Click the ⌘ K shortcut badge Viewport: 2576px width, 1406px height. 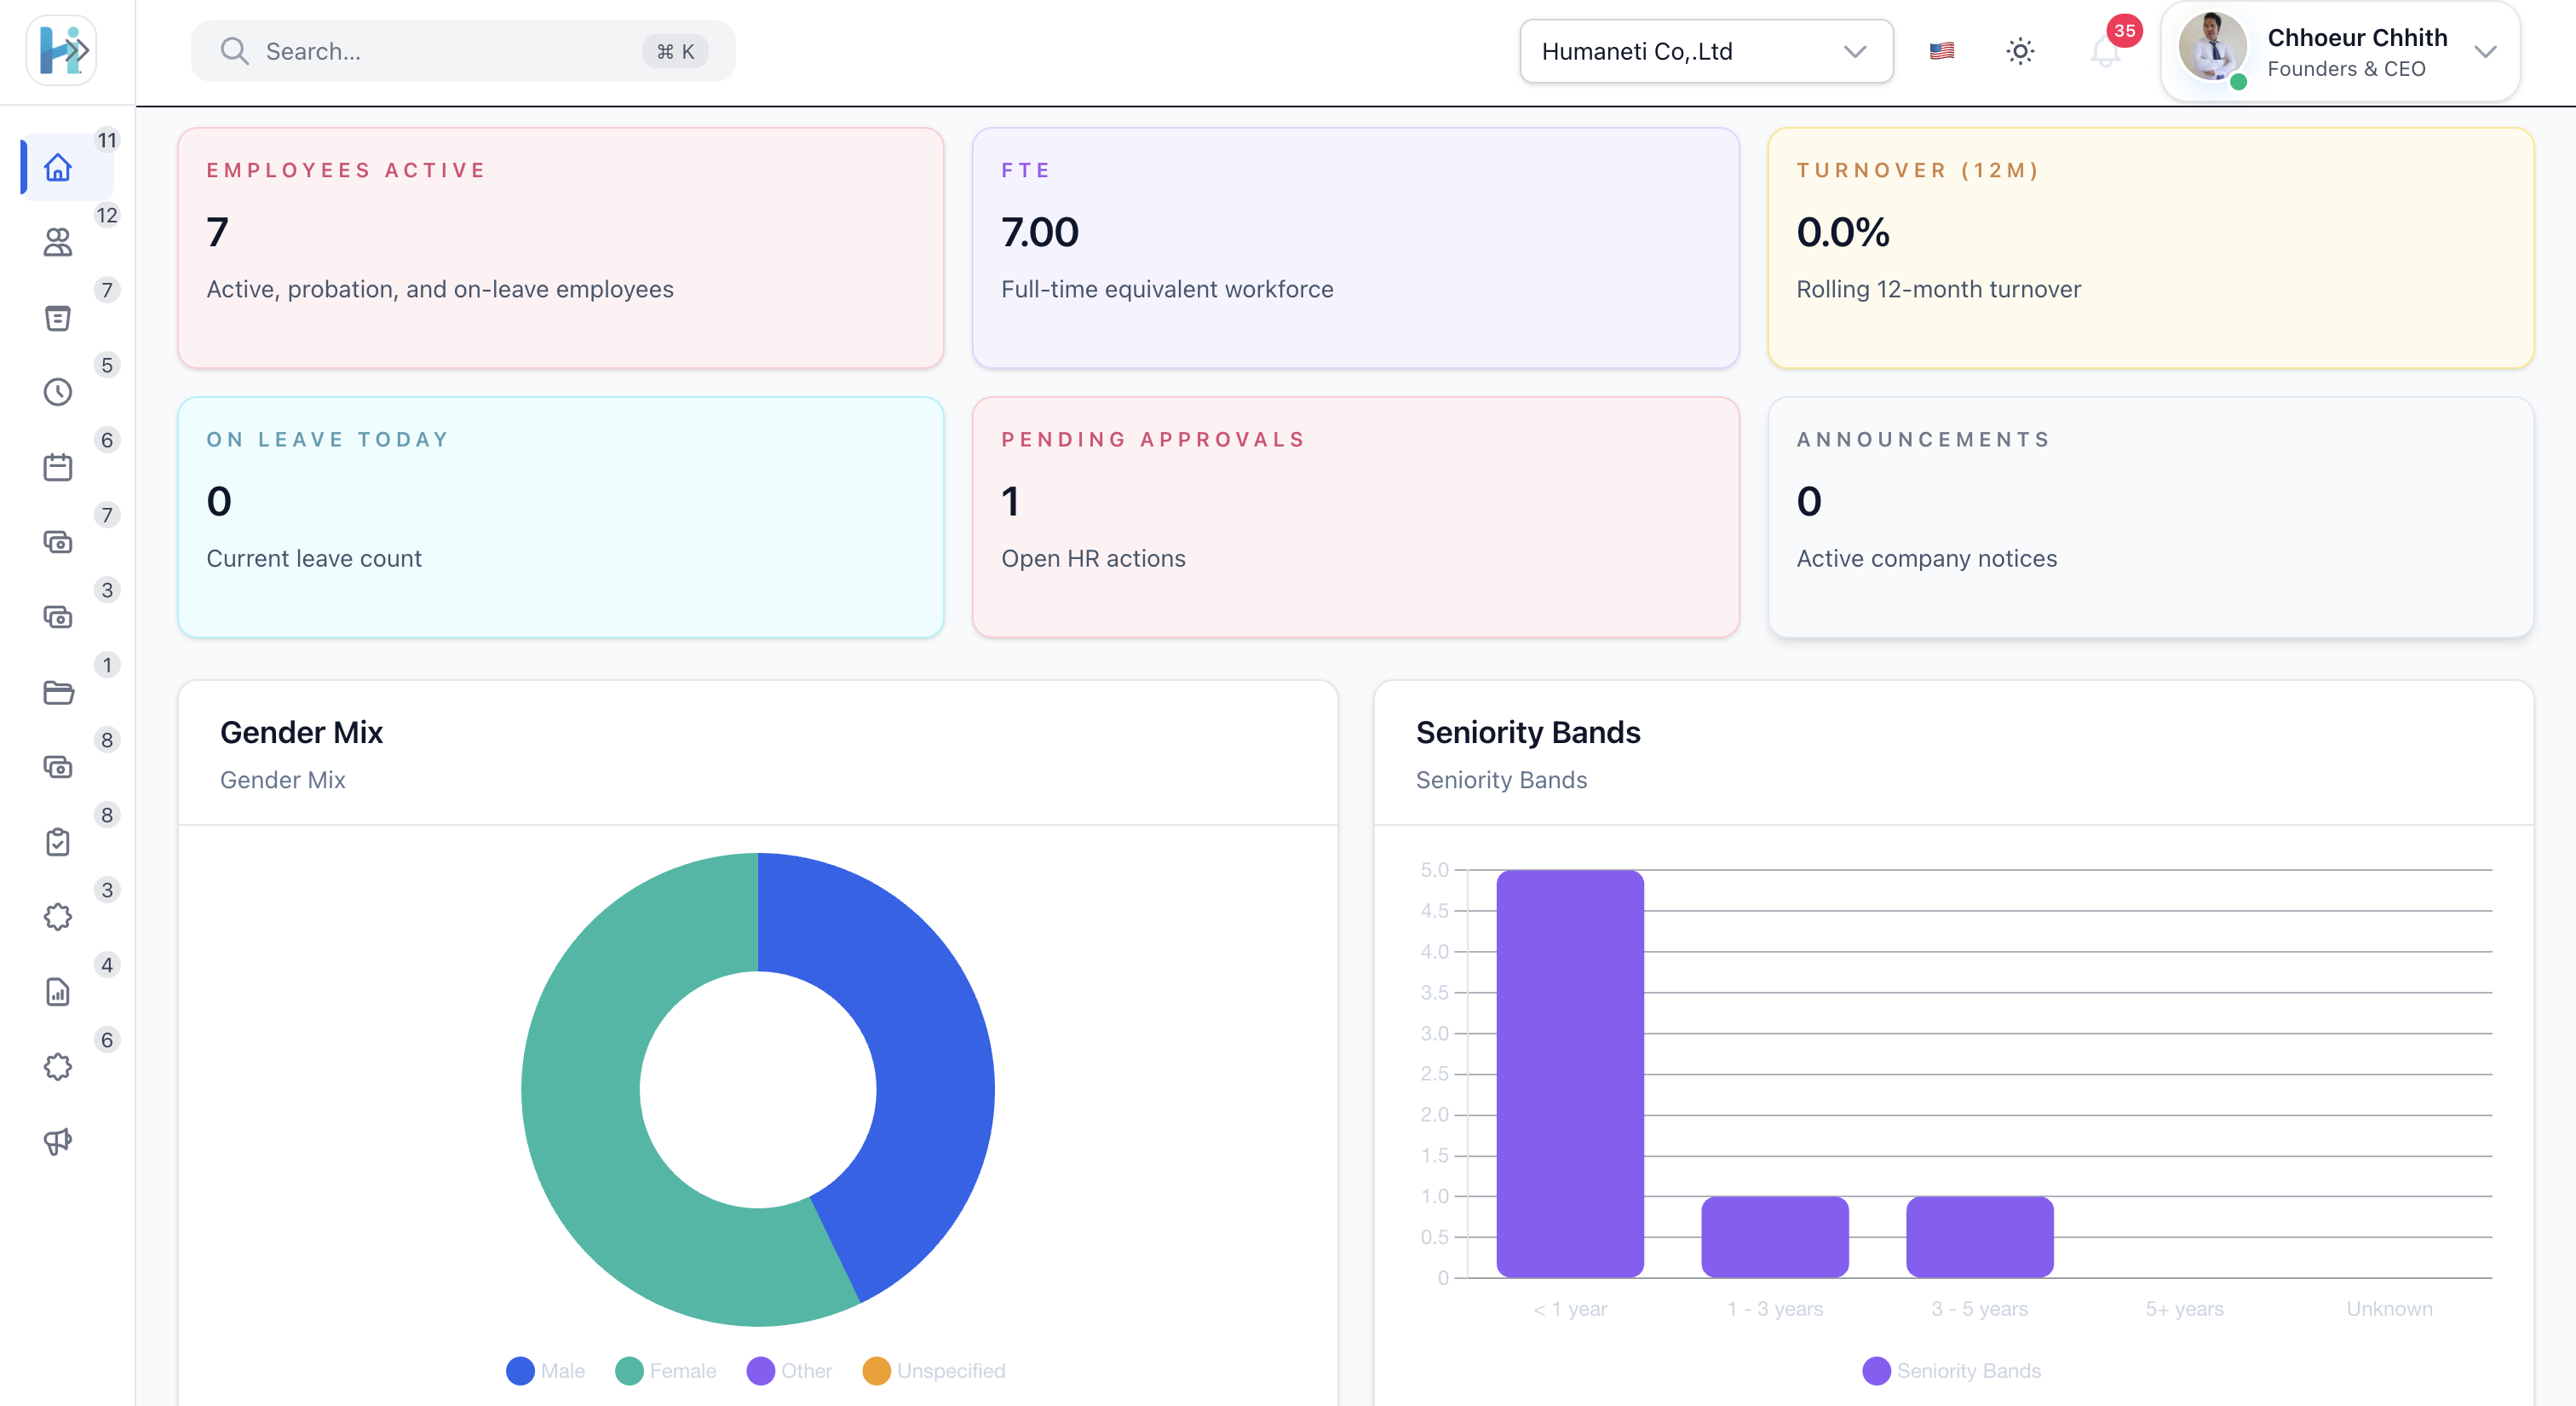tap(675, 51)
